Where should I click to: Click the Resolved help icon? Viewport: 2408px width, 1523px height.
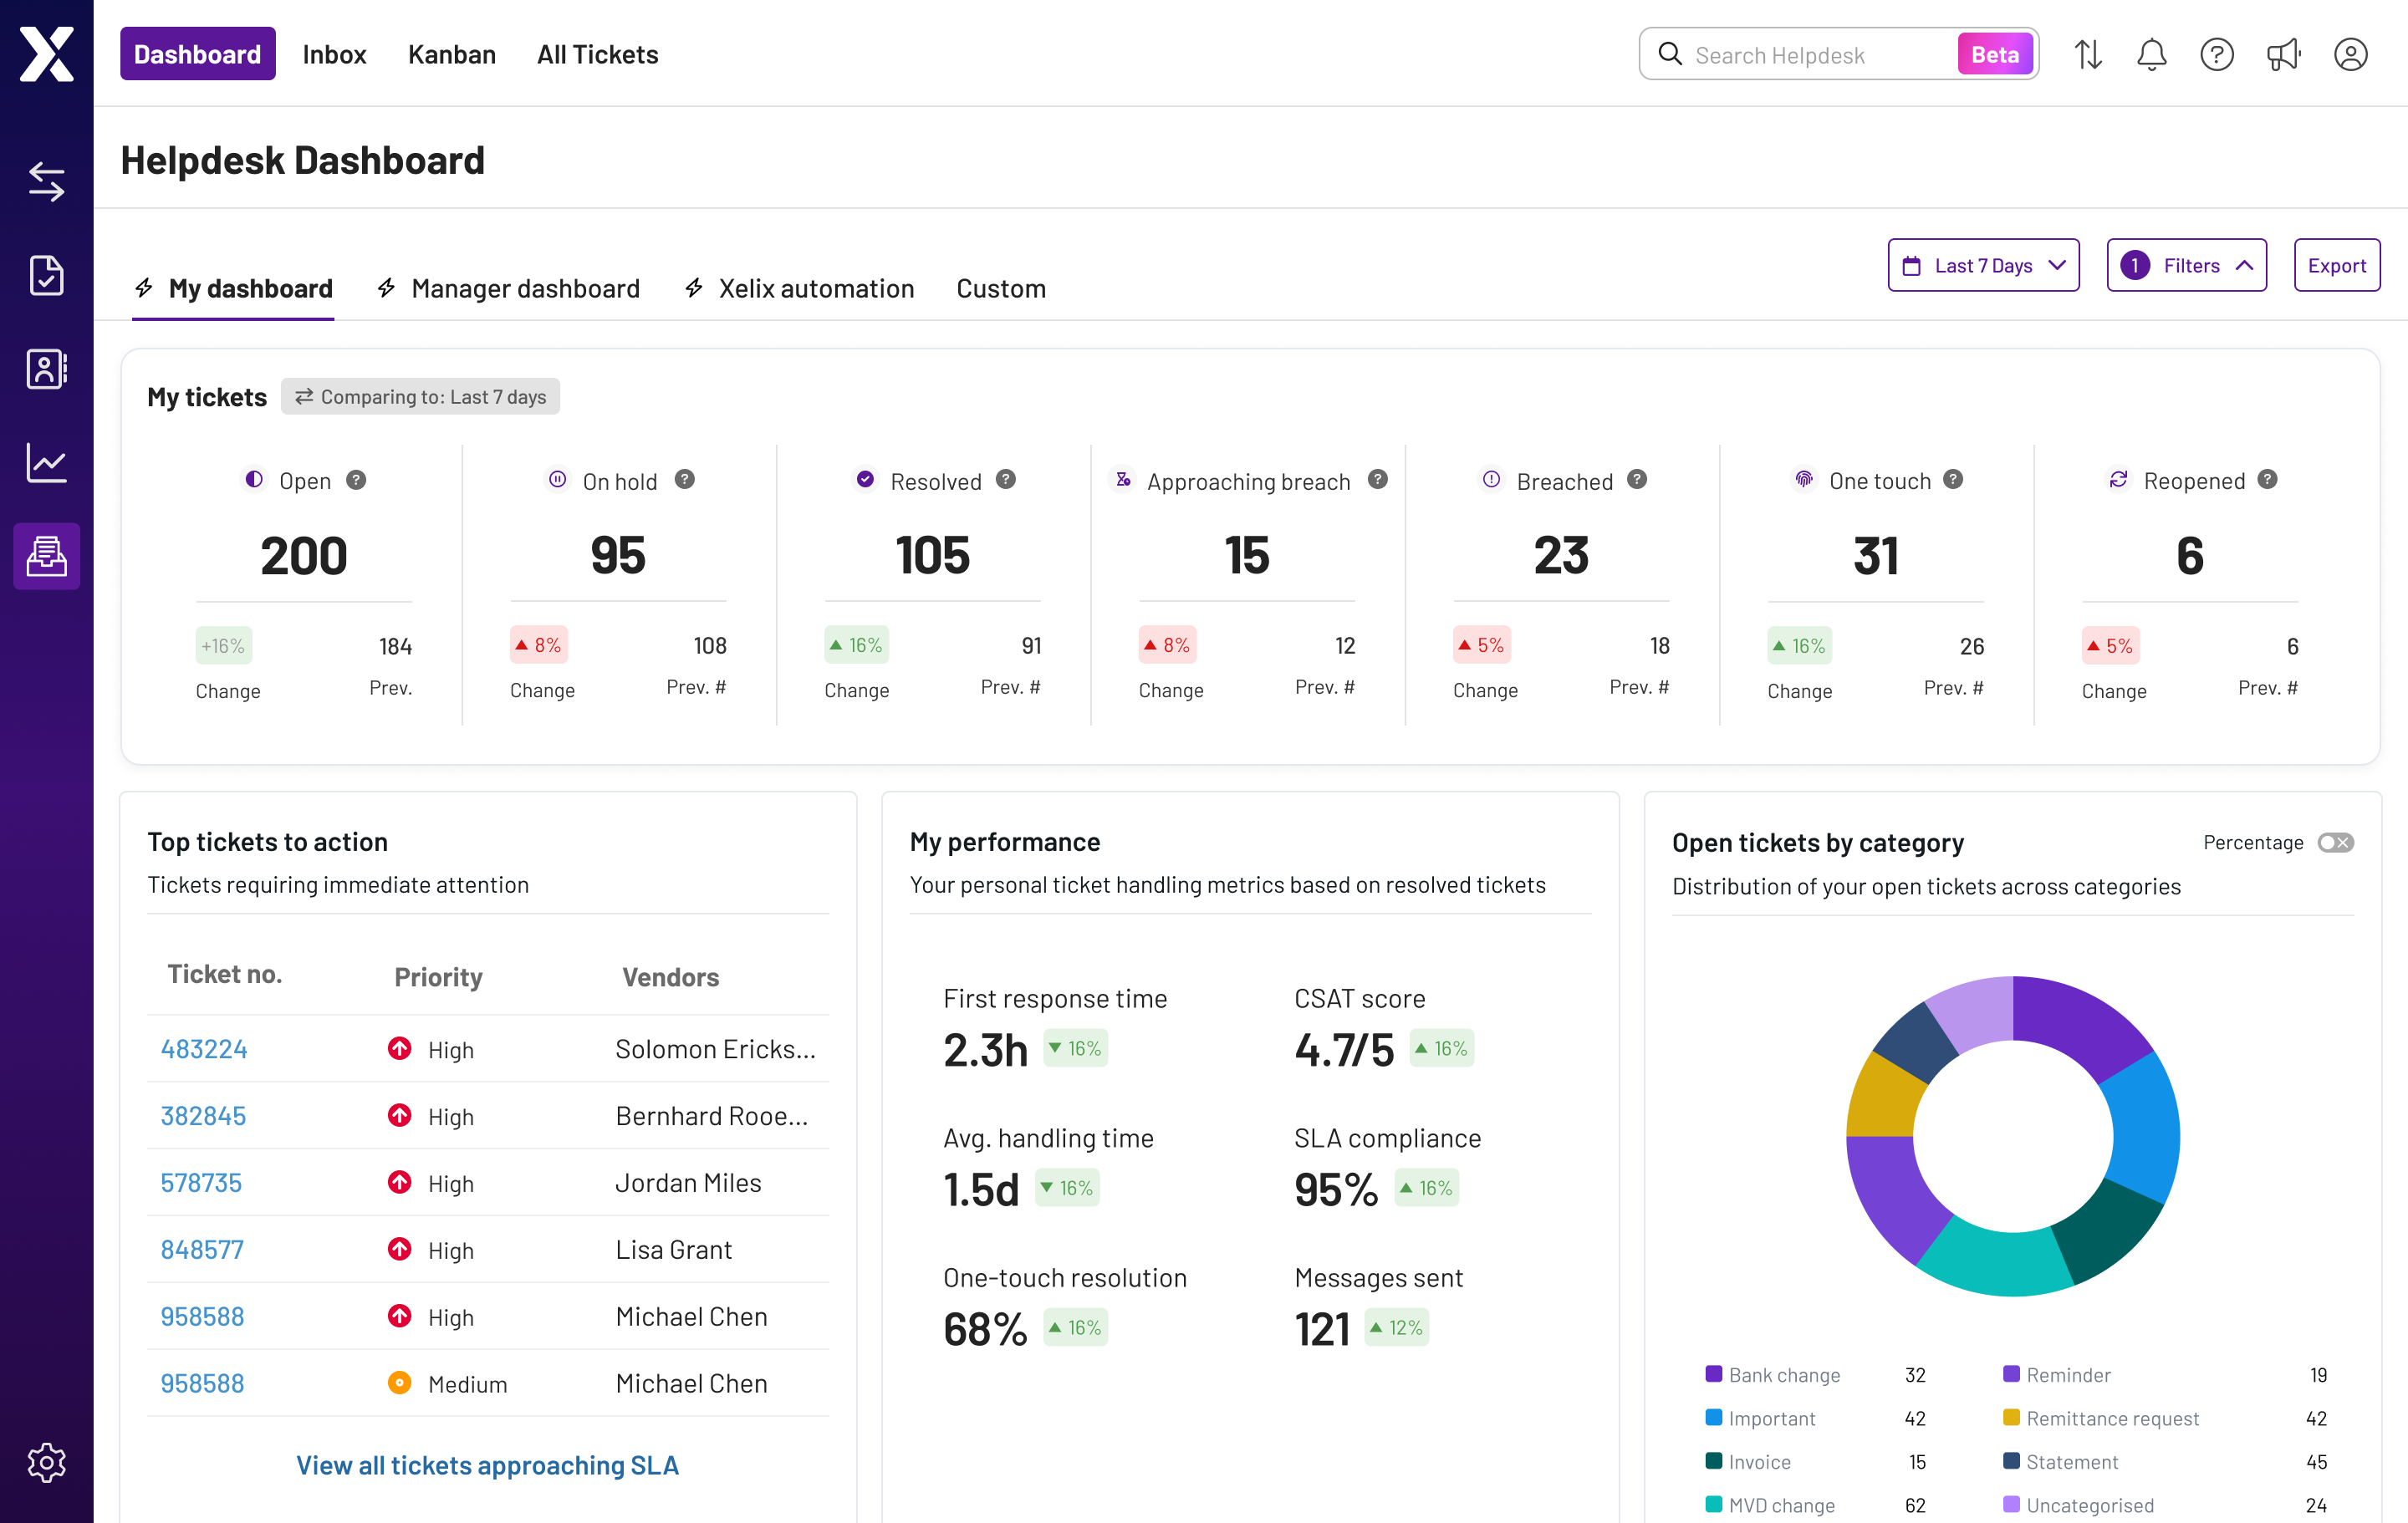pos(1006,480)
